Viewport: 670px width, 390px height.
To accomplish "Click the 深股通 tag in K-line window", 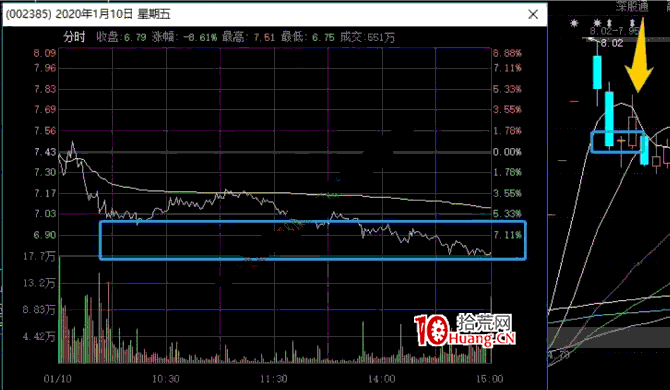I will point(632,6).
